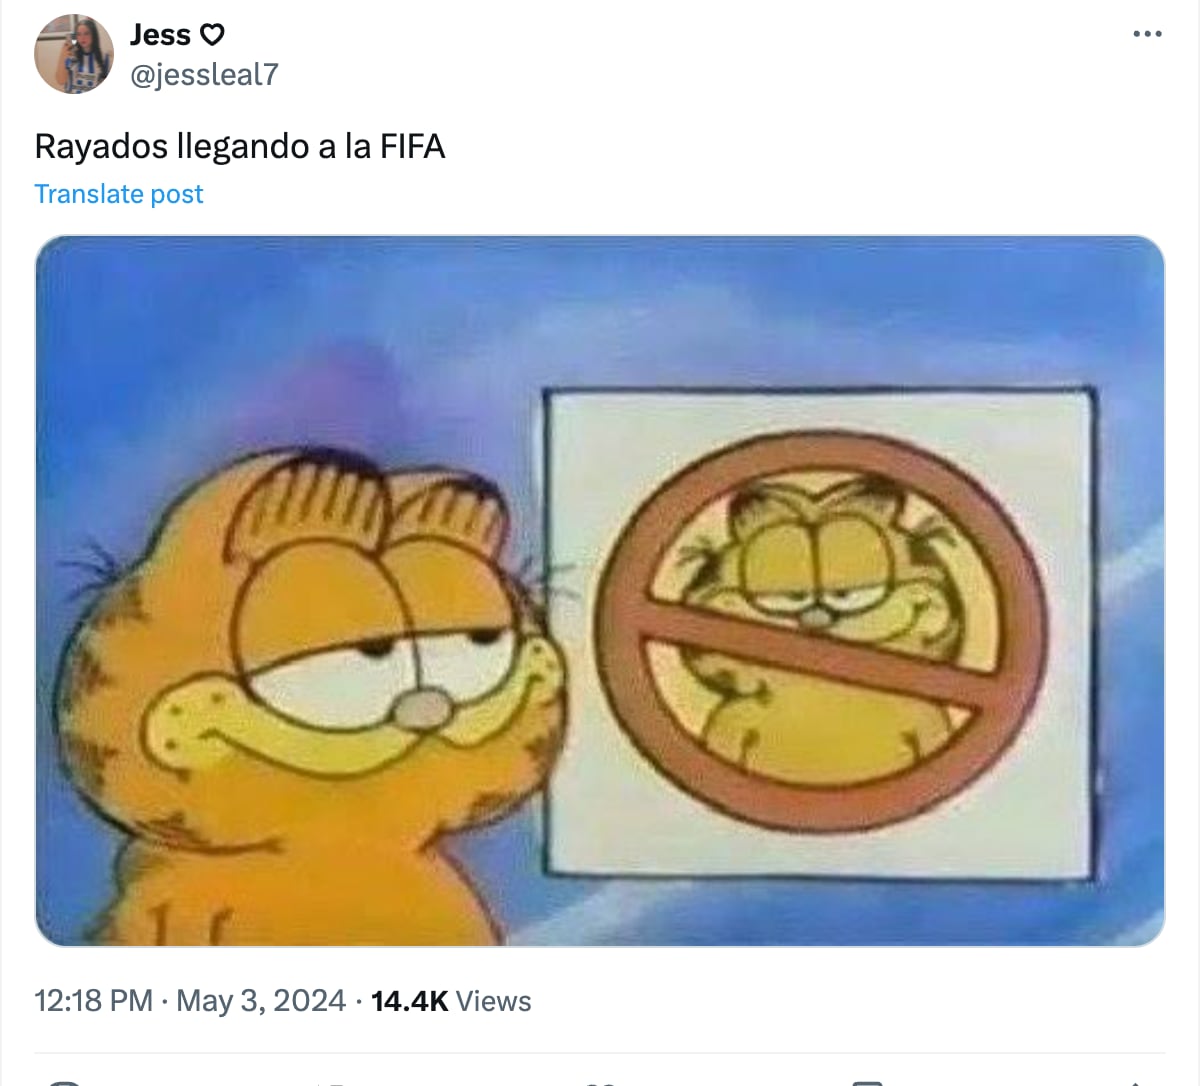Open the three-dot More options menu
This screenshot has height=1086, width=1204.
pos(1147,34)
